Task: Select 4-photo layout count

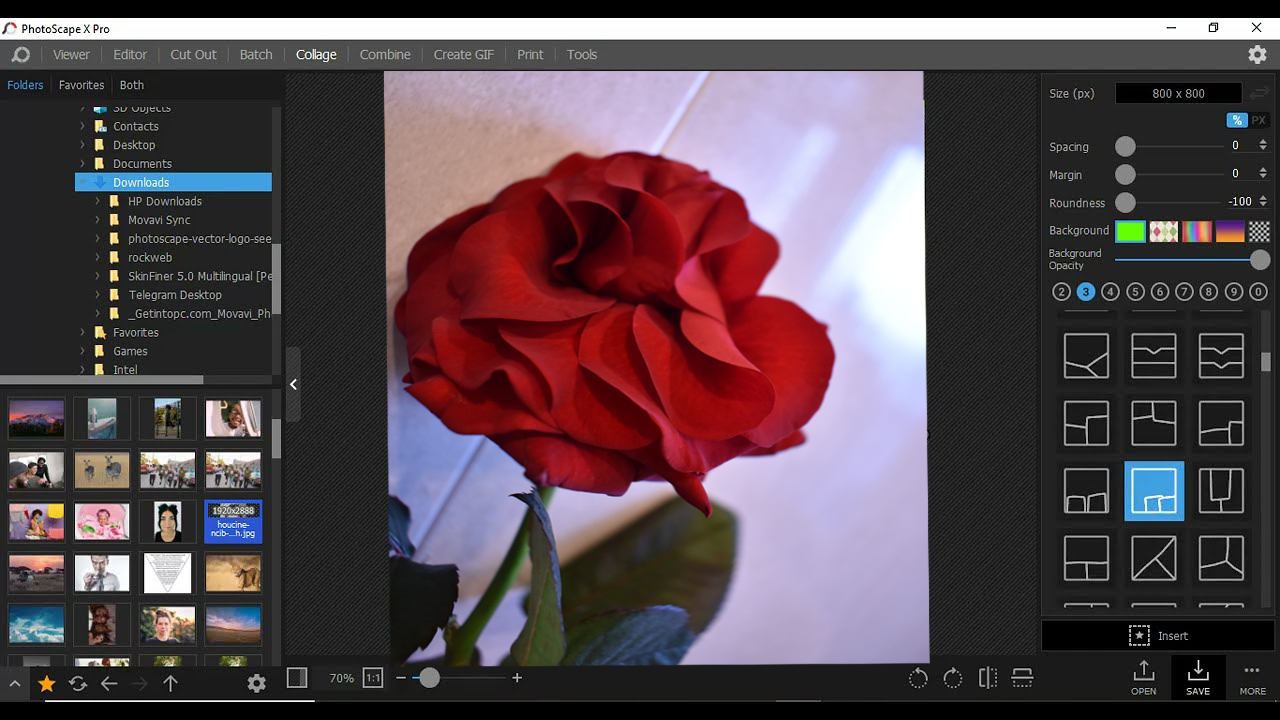Action: (1110, 292)
